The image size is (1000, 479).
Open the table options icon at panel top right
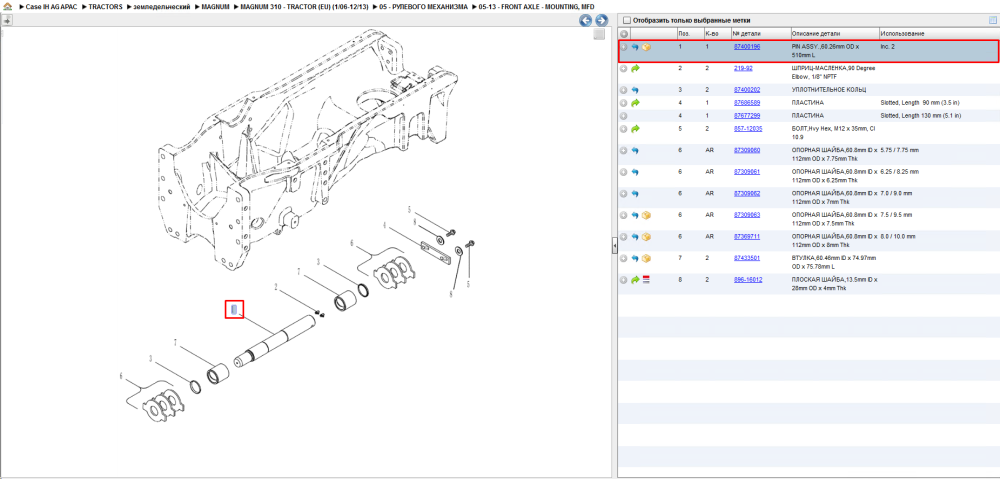[x=992, y=20]
